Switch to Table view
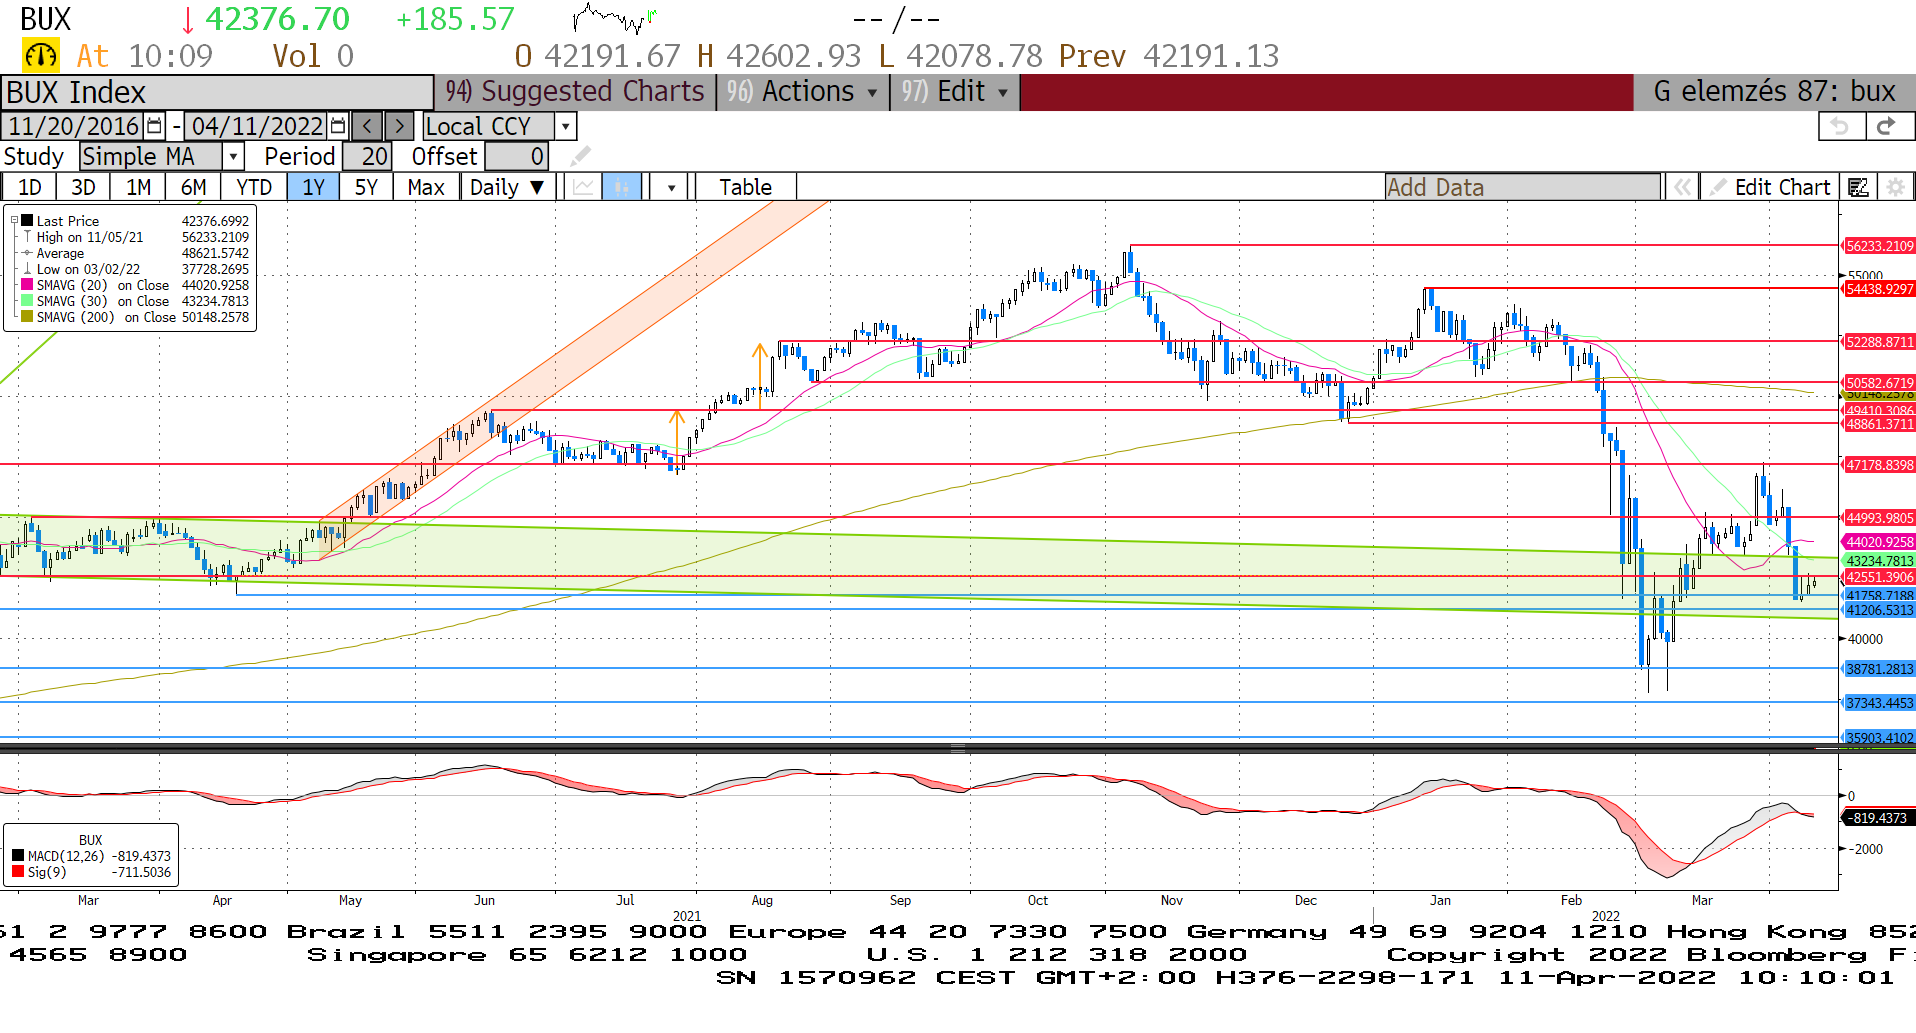This screenshot has width=1916, height=1033. [x=746, y=187]
